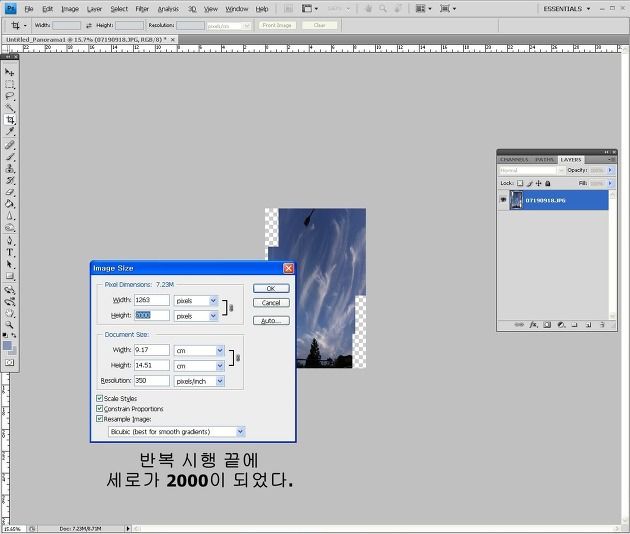Select the Path Selection tool
Screen dimensions: 630x534
pyautogui.click(x=10, y=264)
